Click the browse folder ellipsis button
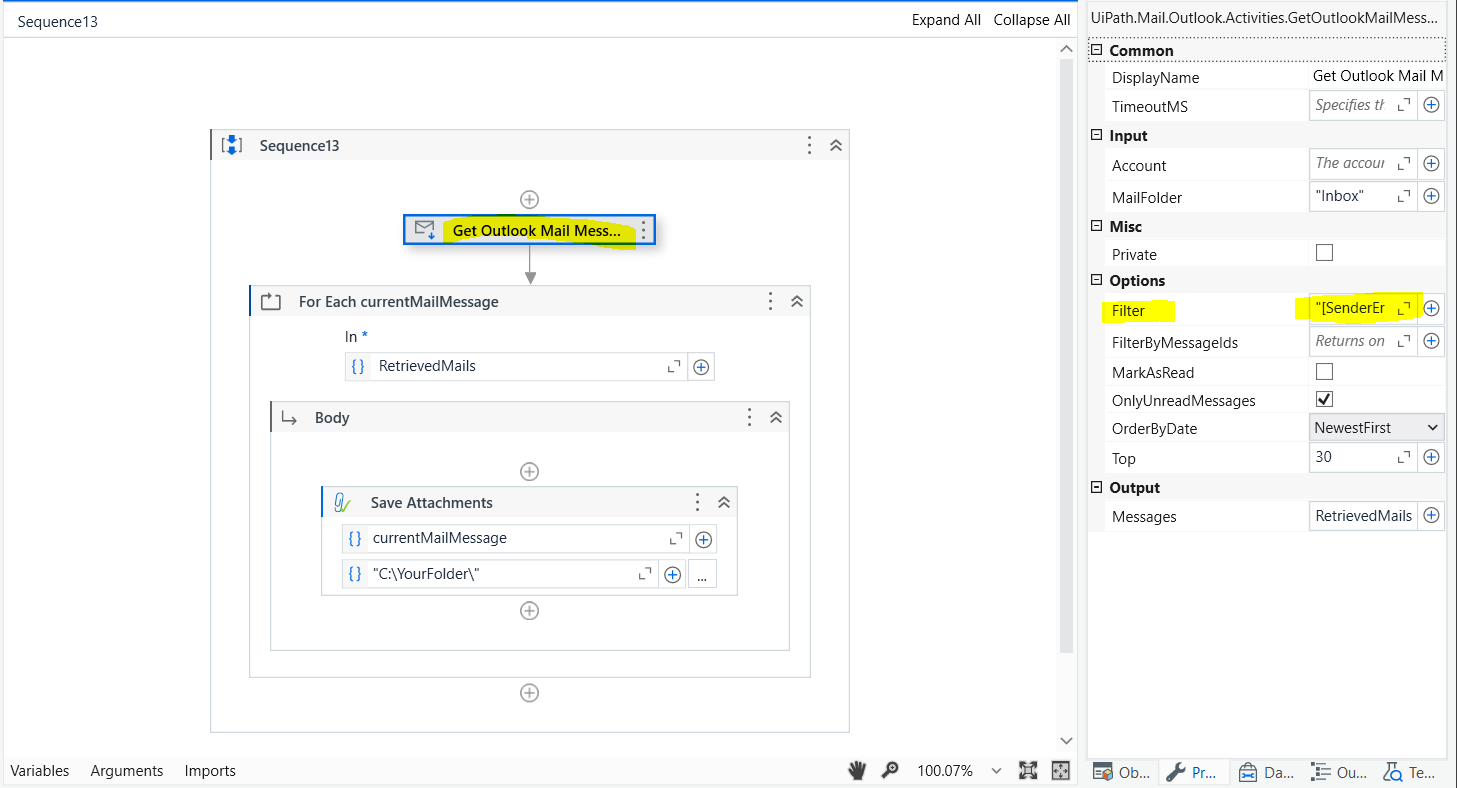1457x788 pixels. coord(702,574)
